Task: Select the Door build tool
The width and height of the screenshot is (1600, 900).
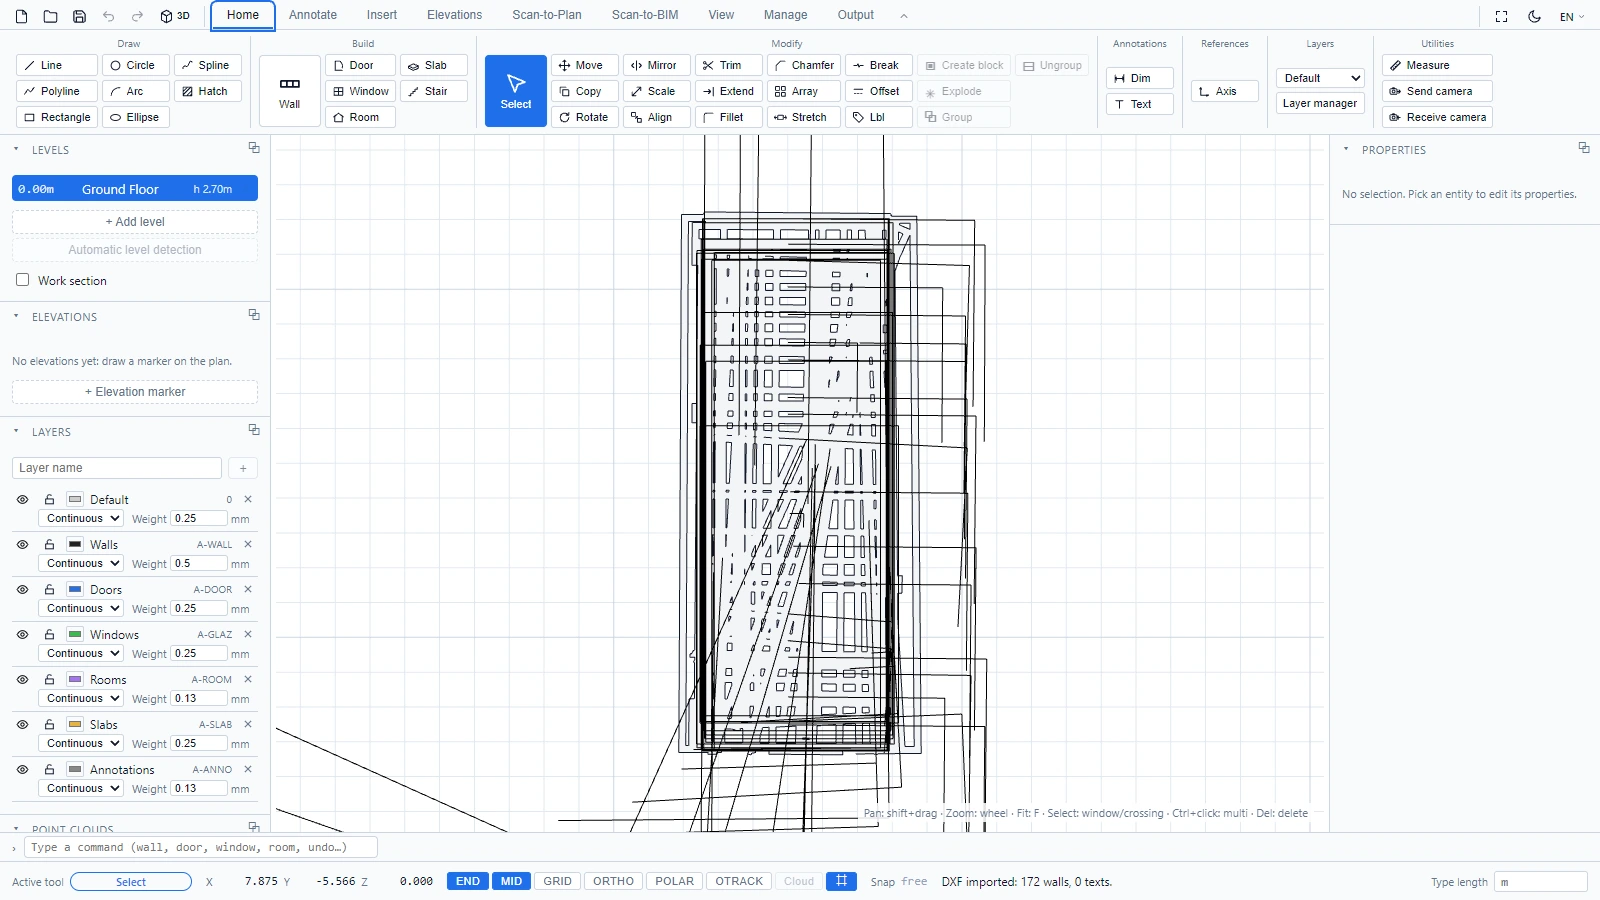Action: (360, 65)
